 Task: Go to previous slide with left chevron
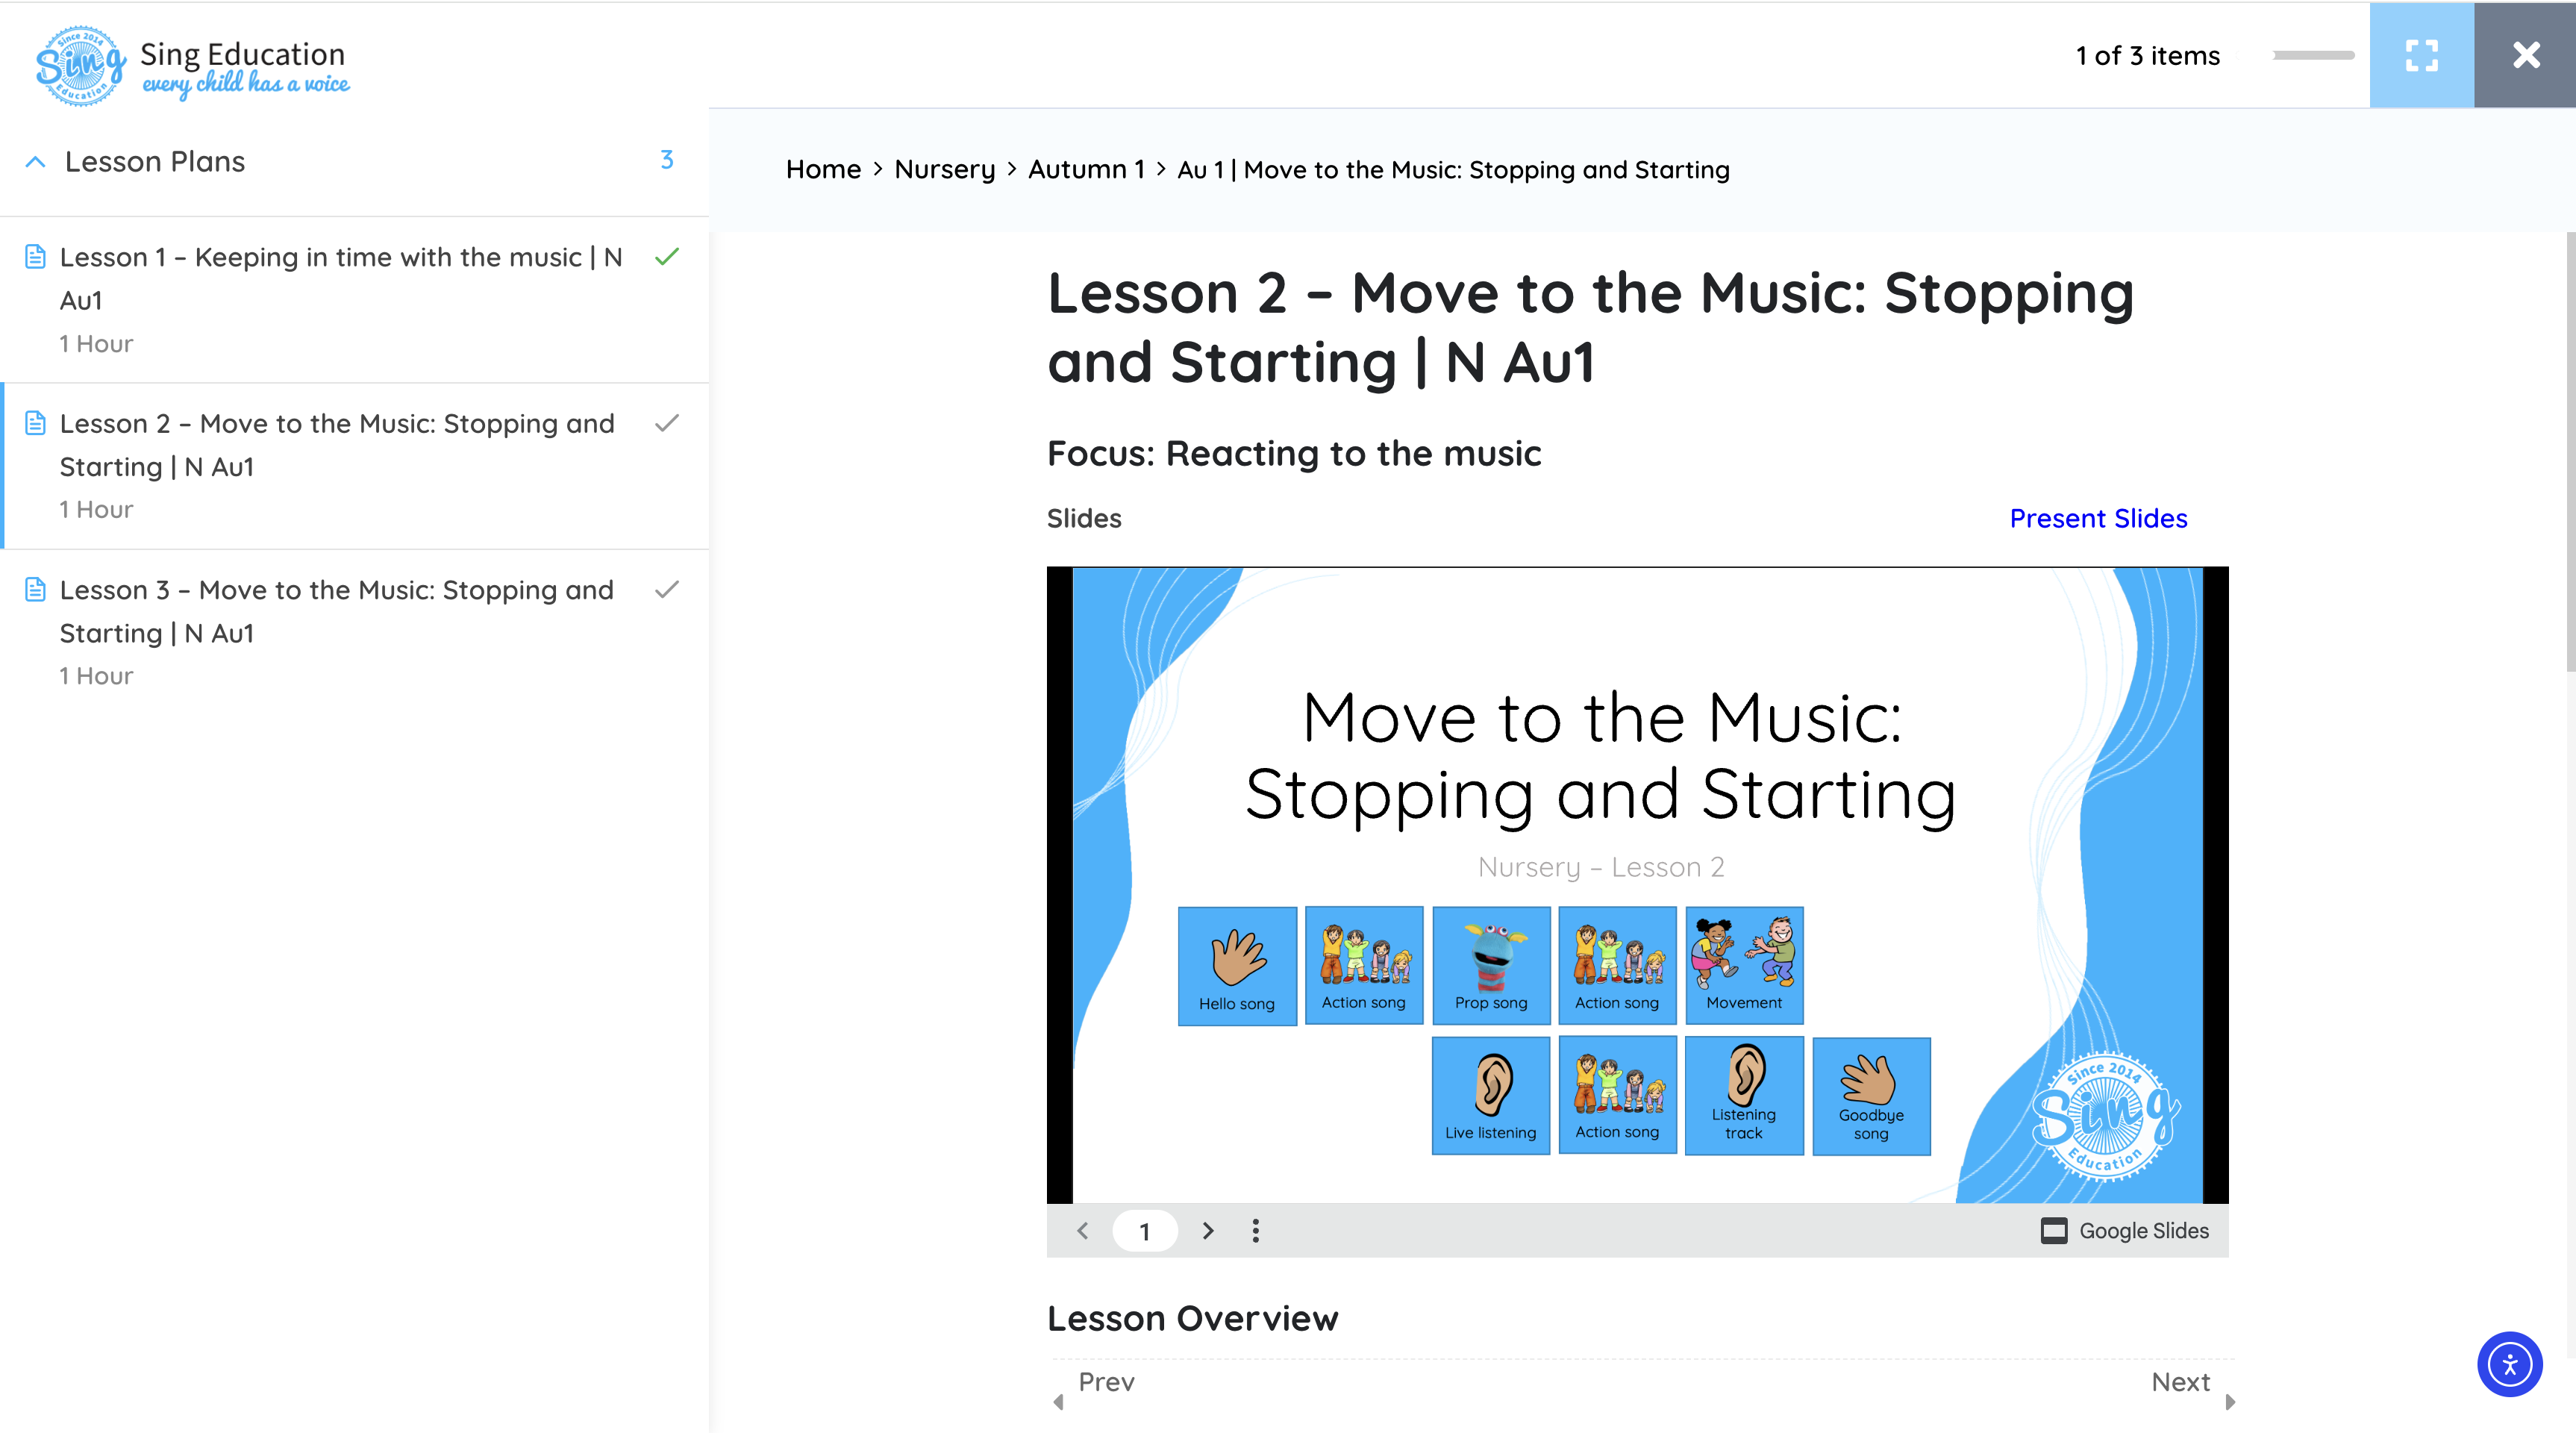pyautogui.click(x=1082, y=1231)
